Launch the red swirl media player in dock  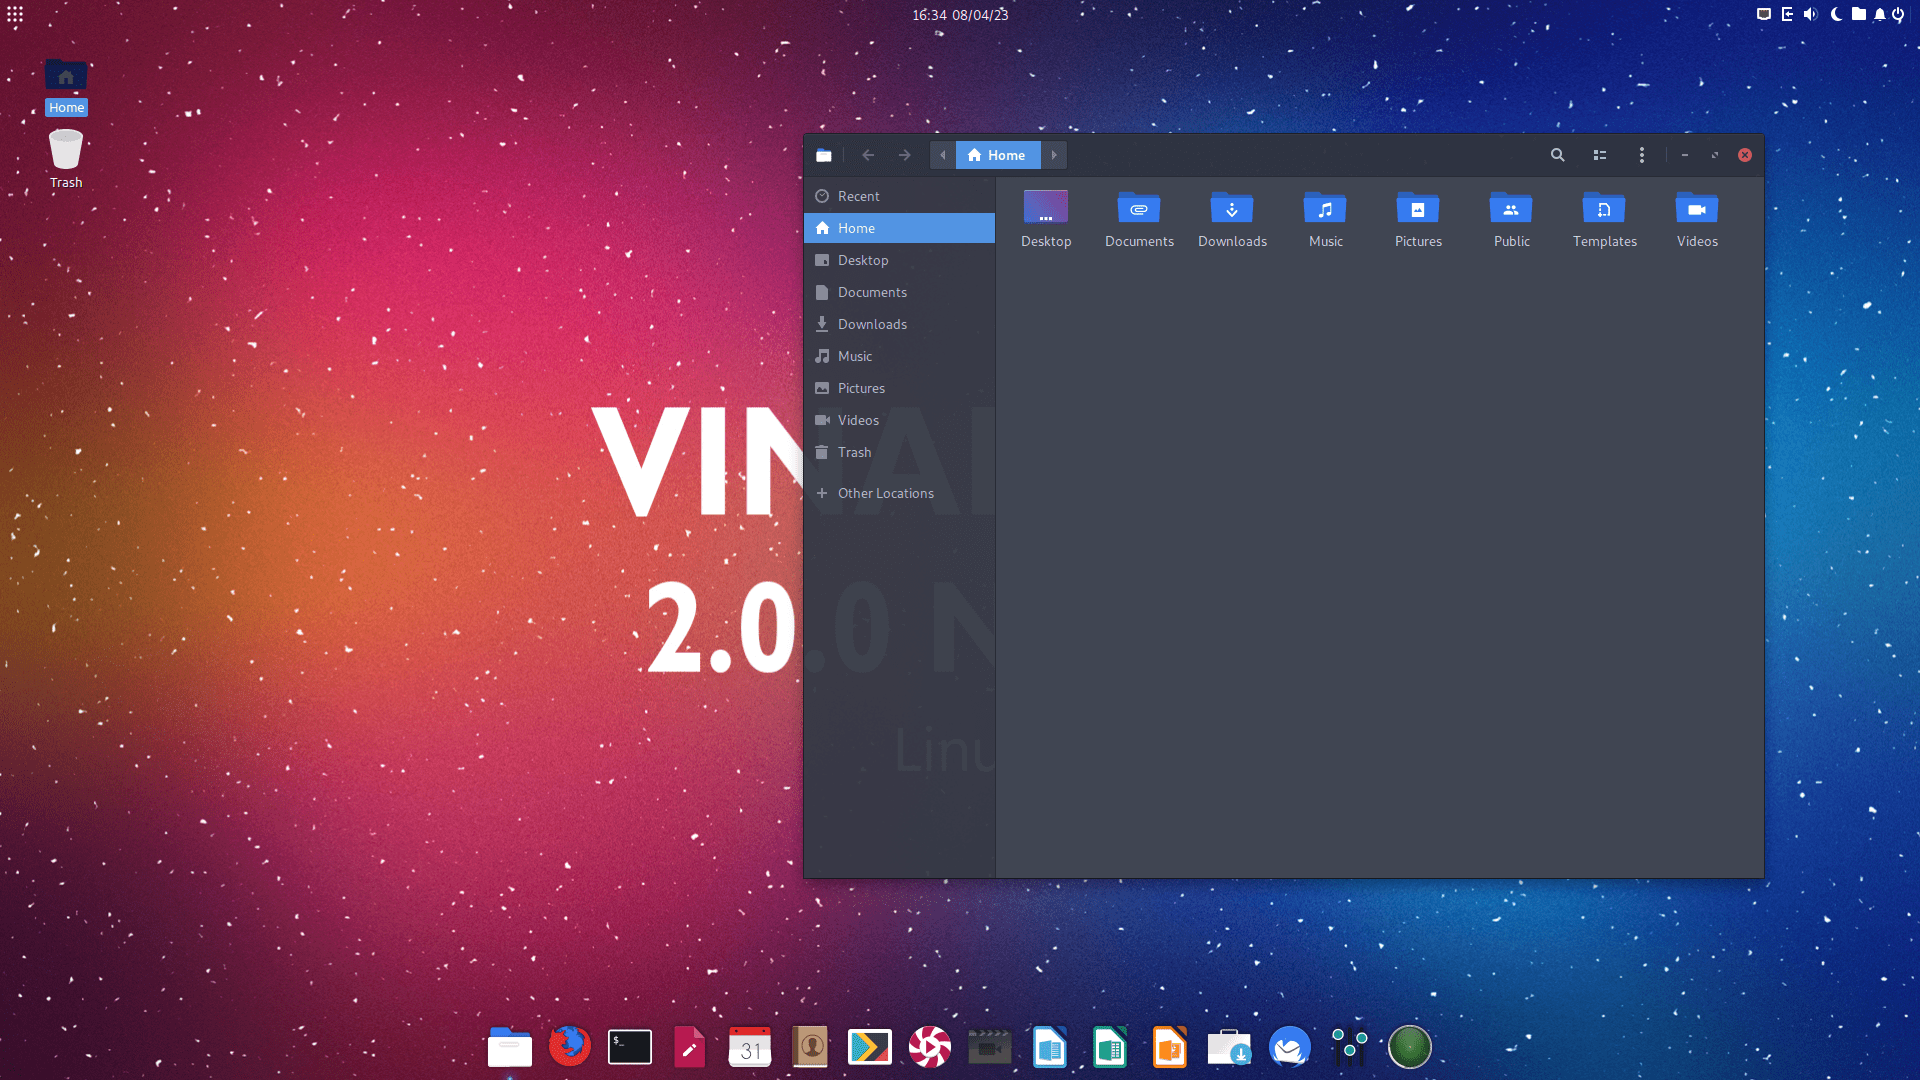(930, 1047)
